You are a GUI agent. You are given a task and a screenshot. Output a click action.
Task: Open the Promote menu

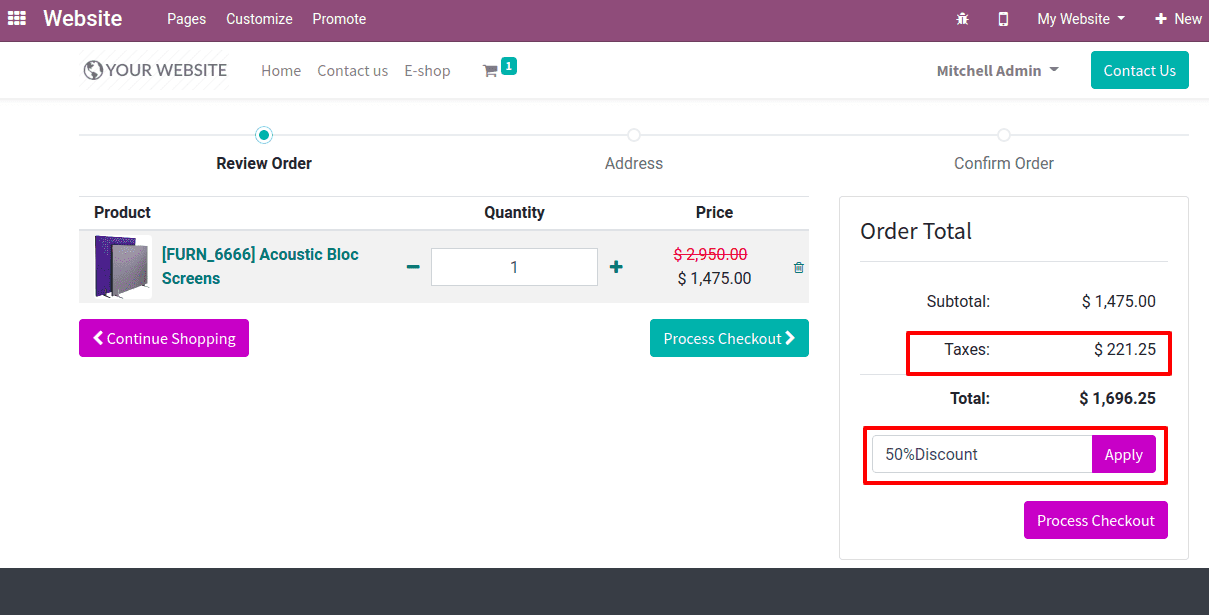coord(339,19)
